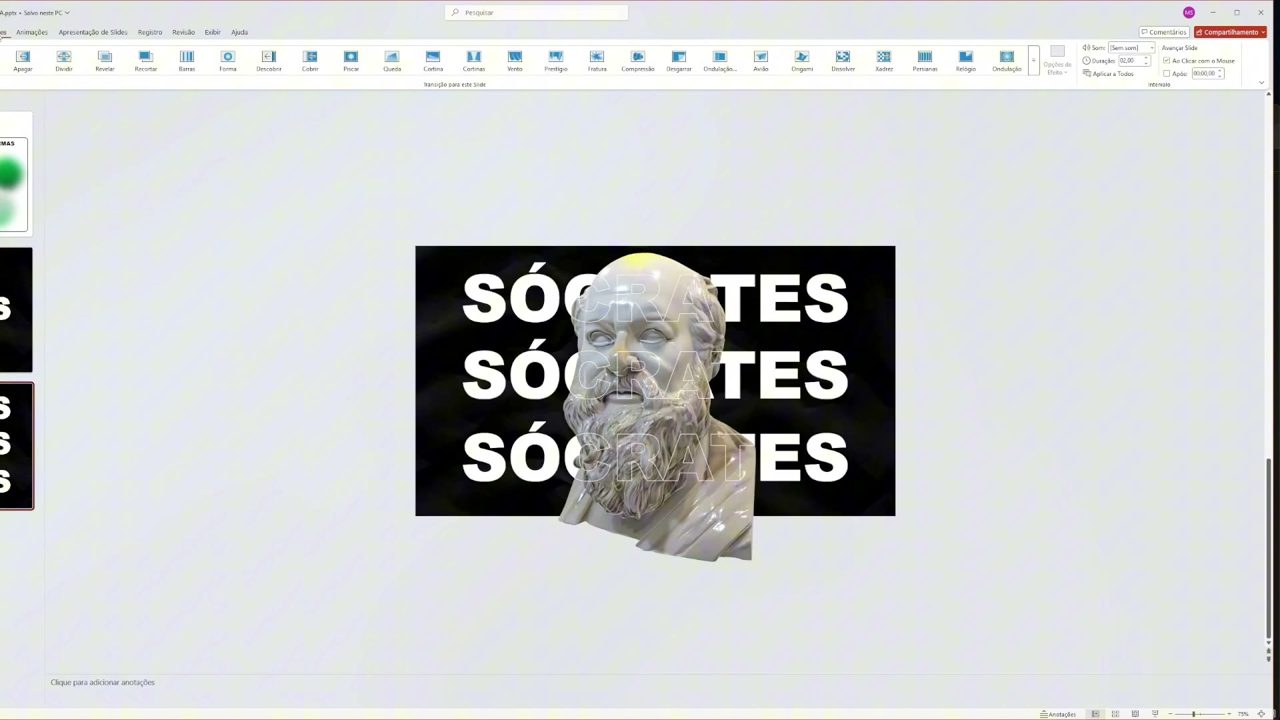Apply the Origami transition
Image resolution: width=1280 pixels, height=720 pixels.
pyautogui.click(x=802, y=61)
